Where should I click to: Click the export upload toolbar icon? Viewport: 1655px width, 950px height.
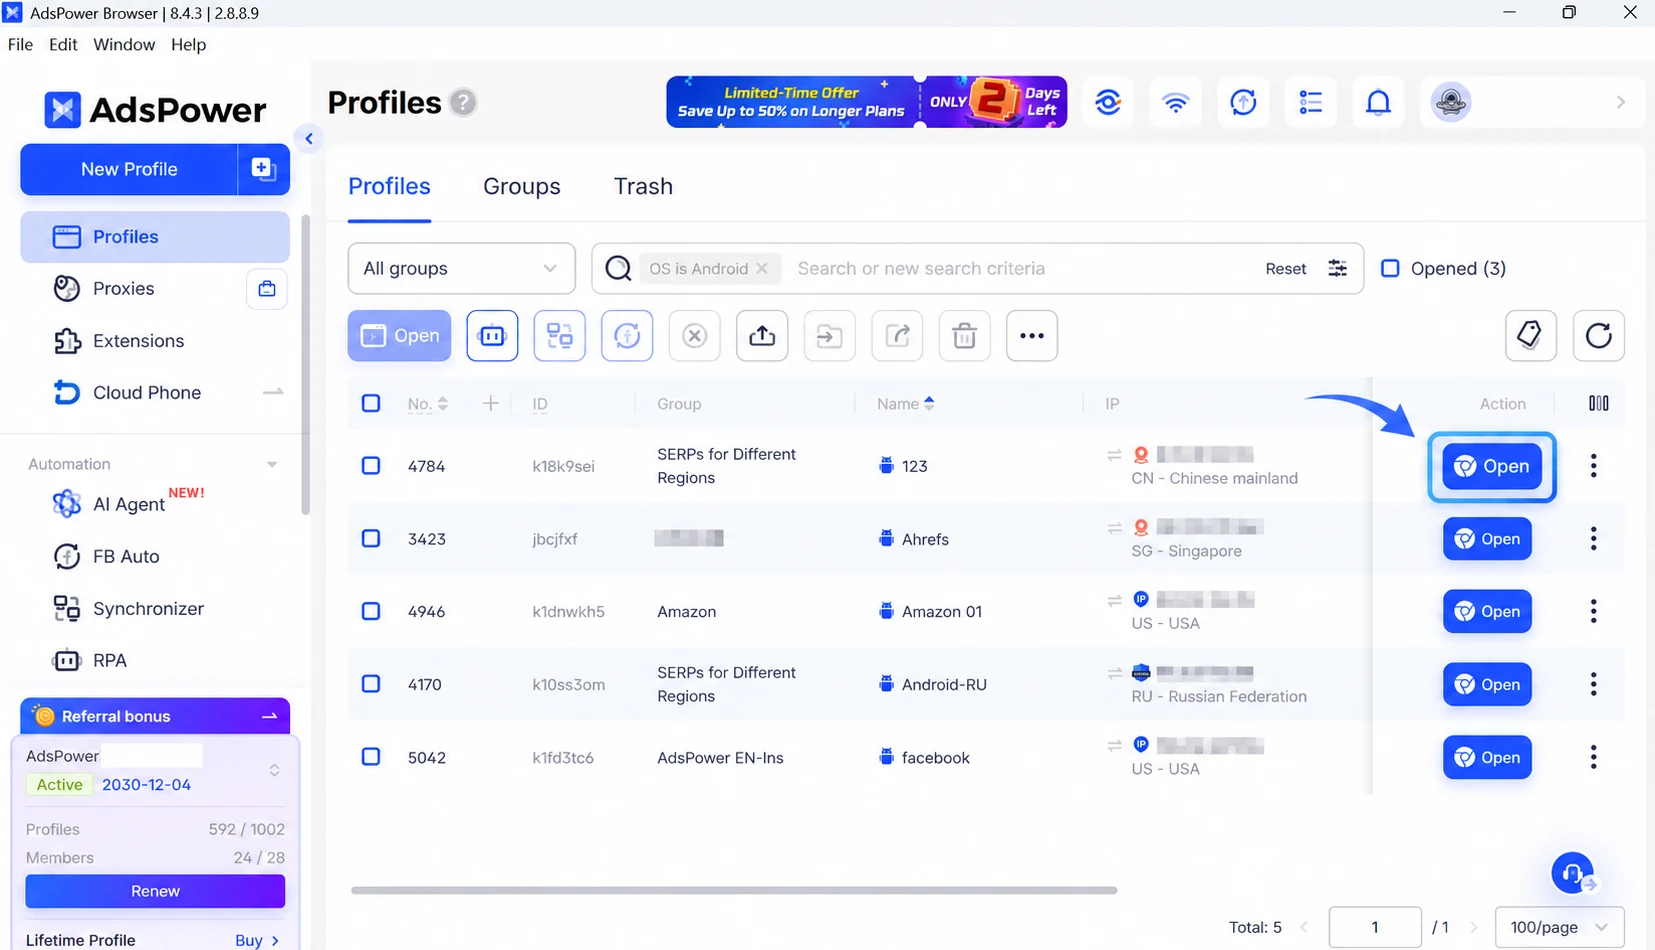point(762,336)
